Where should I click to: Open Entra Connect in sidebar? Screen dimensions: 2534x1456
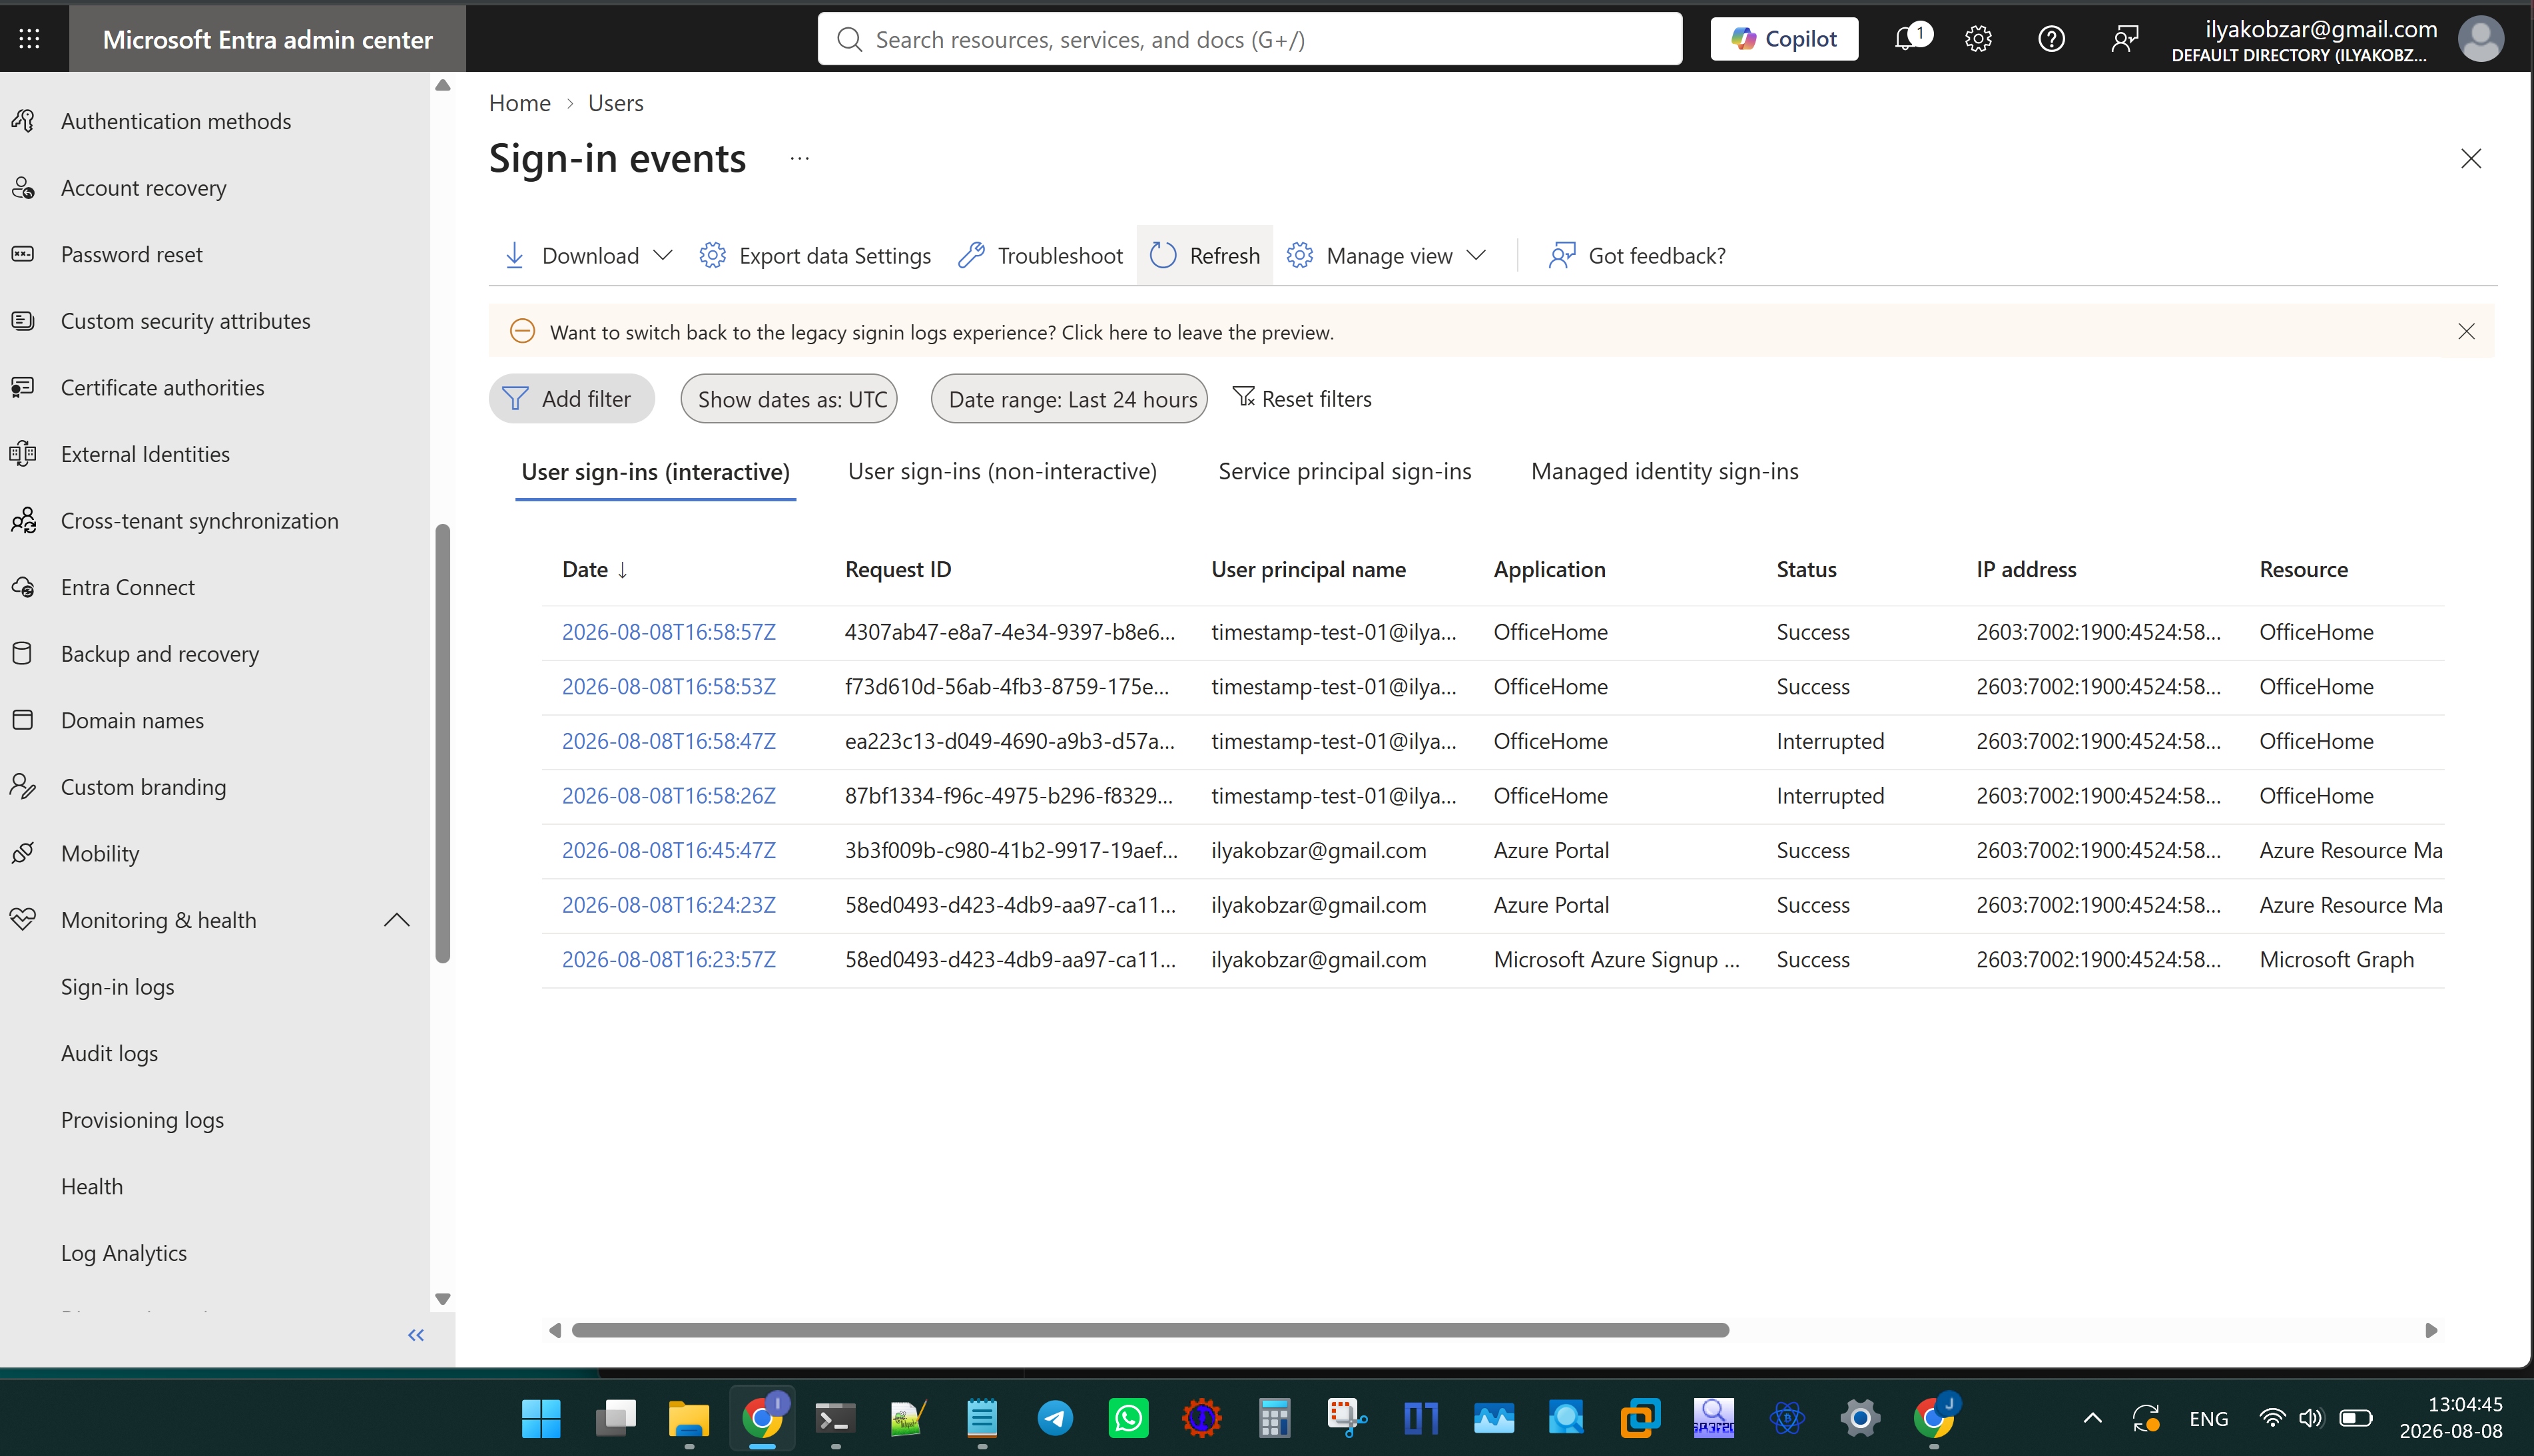click(x=128, y=588)
